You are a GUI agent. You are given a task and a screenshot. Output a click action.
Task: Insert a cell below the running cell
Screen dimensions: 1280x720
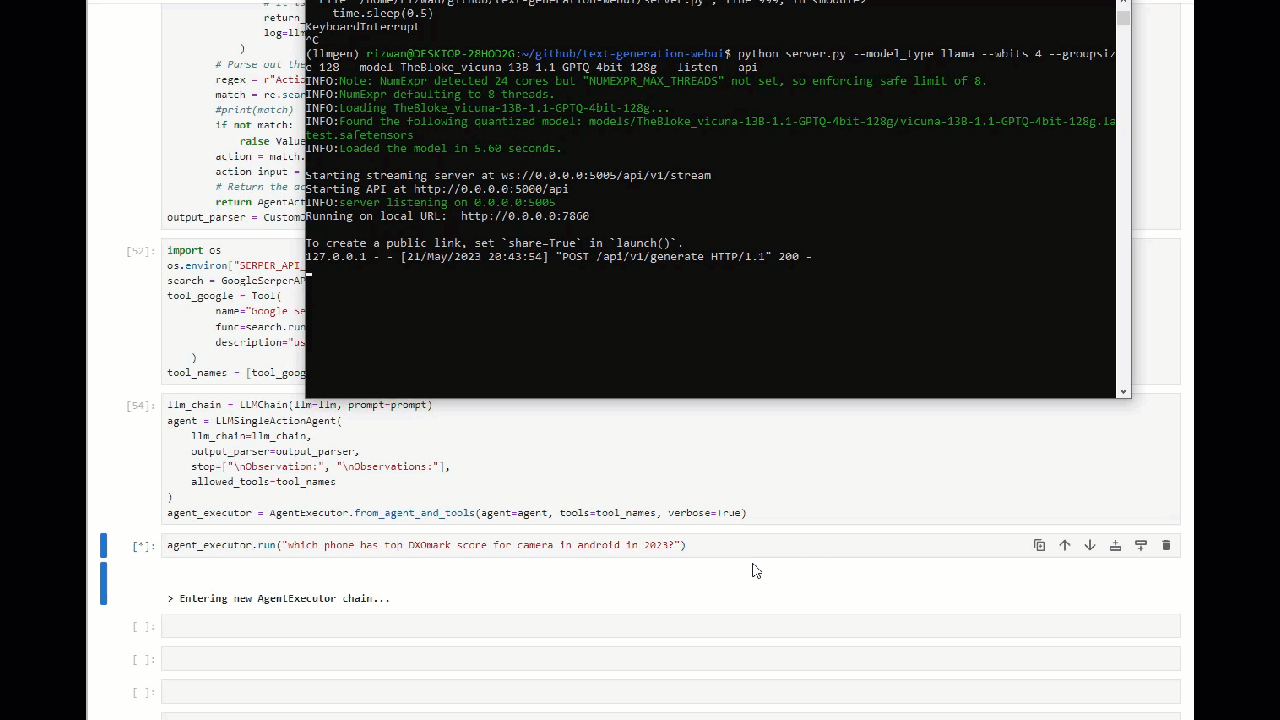click(1141, 545)
